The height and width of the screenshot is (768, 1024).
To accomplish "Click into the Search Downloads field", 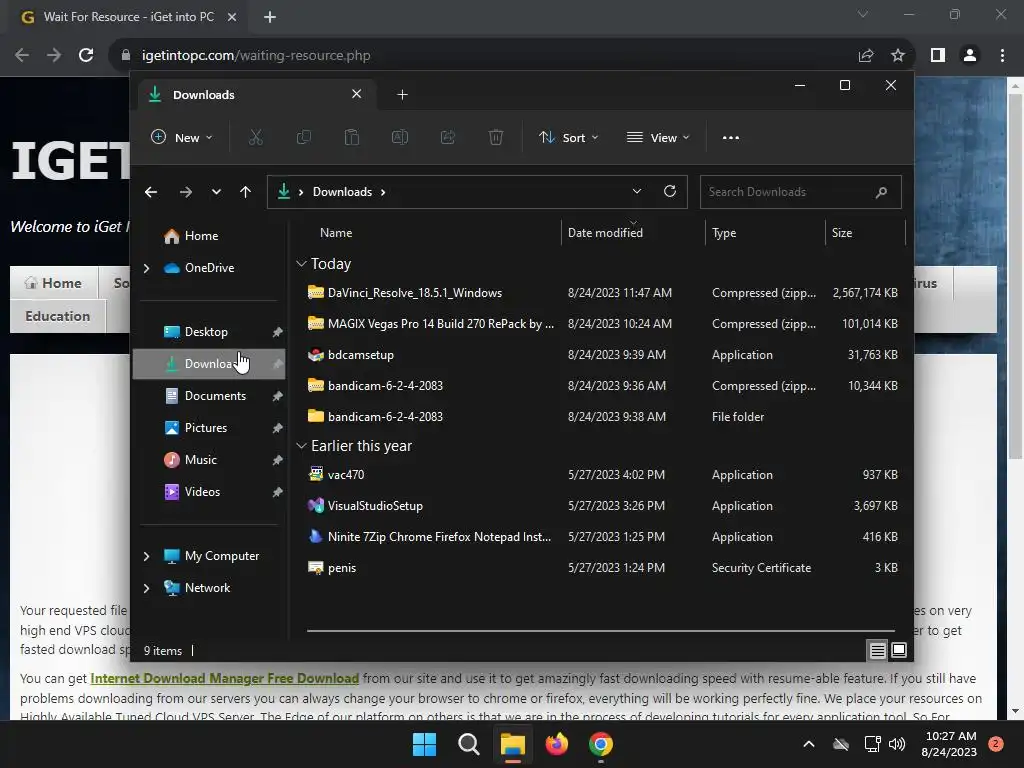I will coord(801,192).
